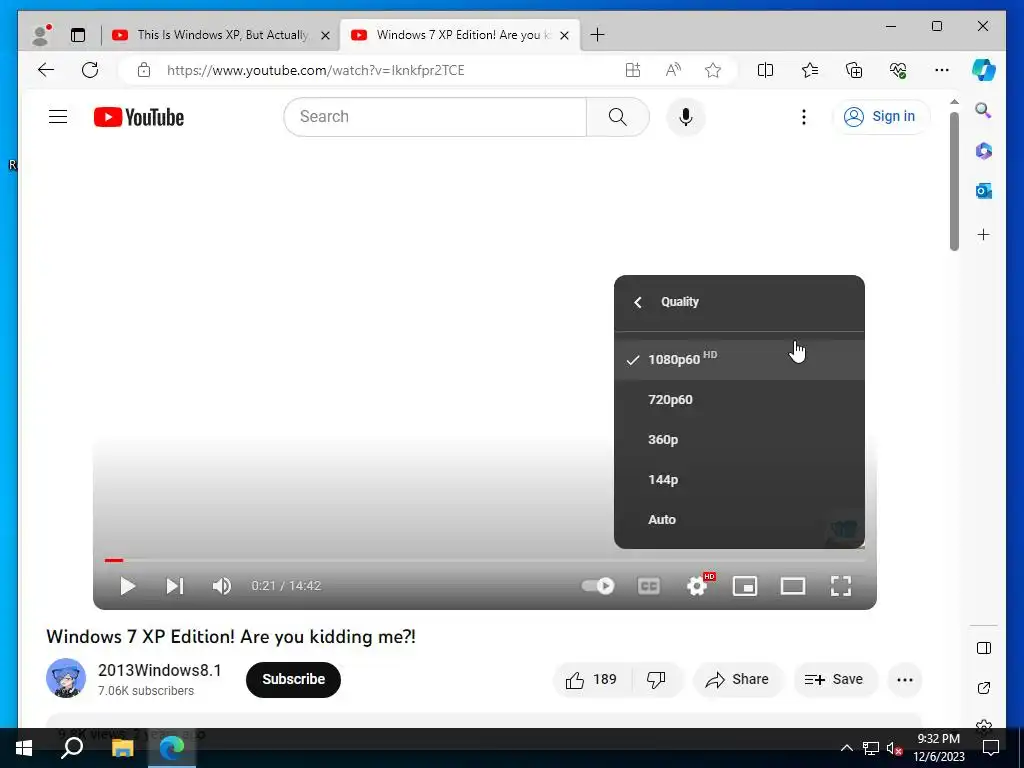Save video to playlist
The image size is (1024, 768).
point(834,680)
